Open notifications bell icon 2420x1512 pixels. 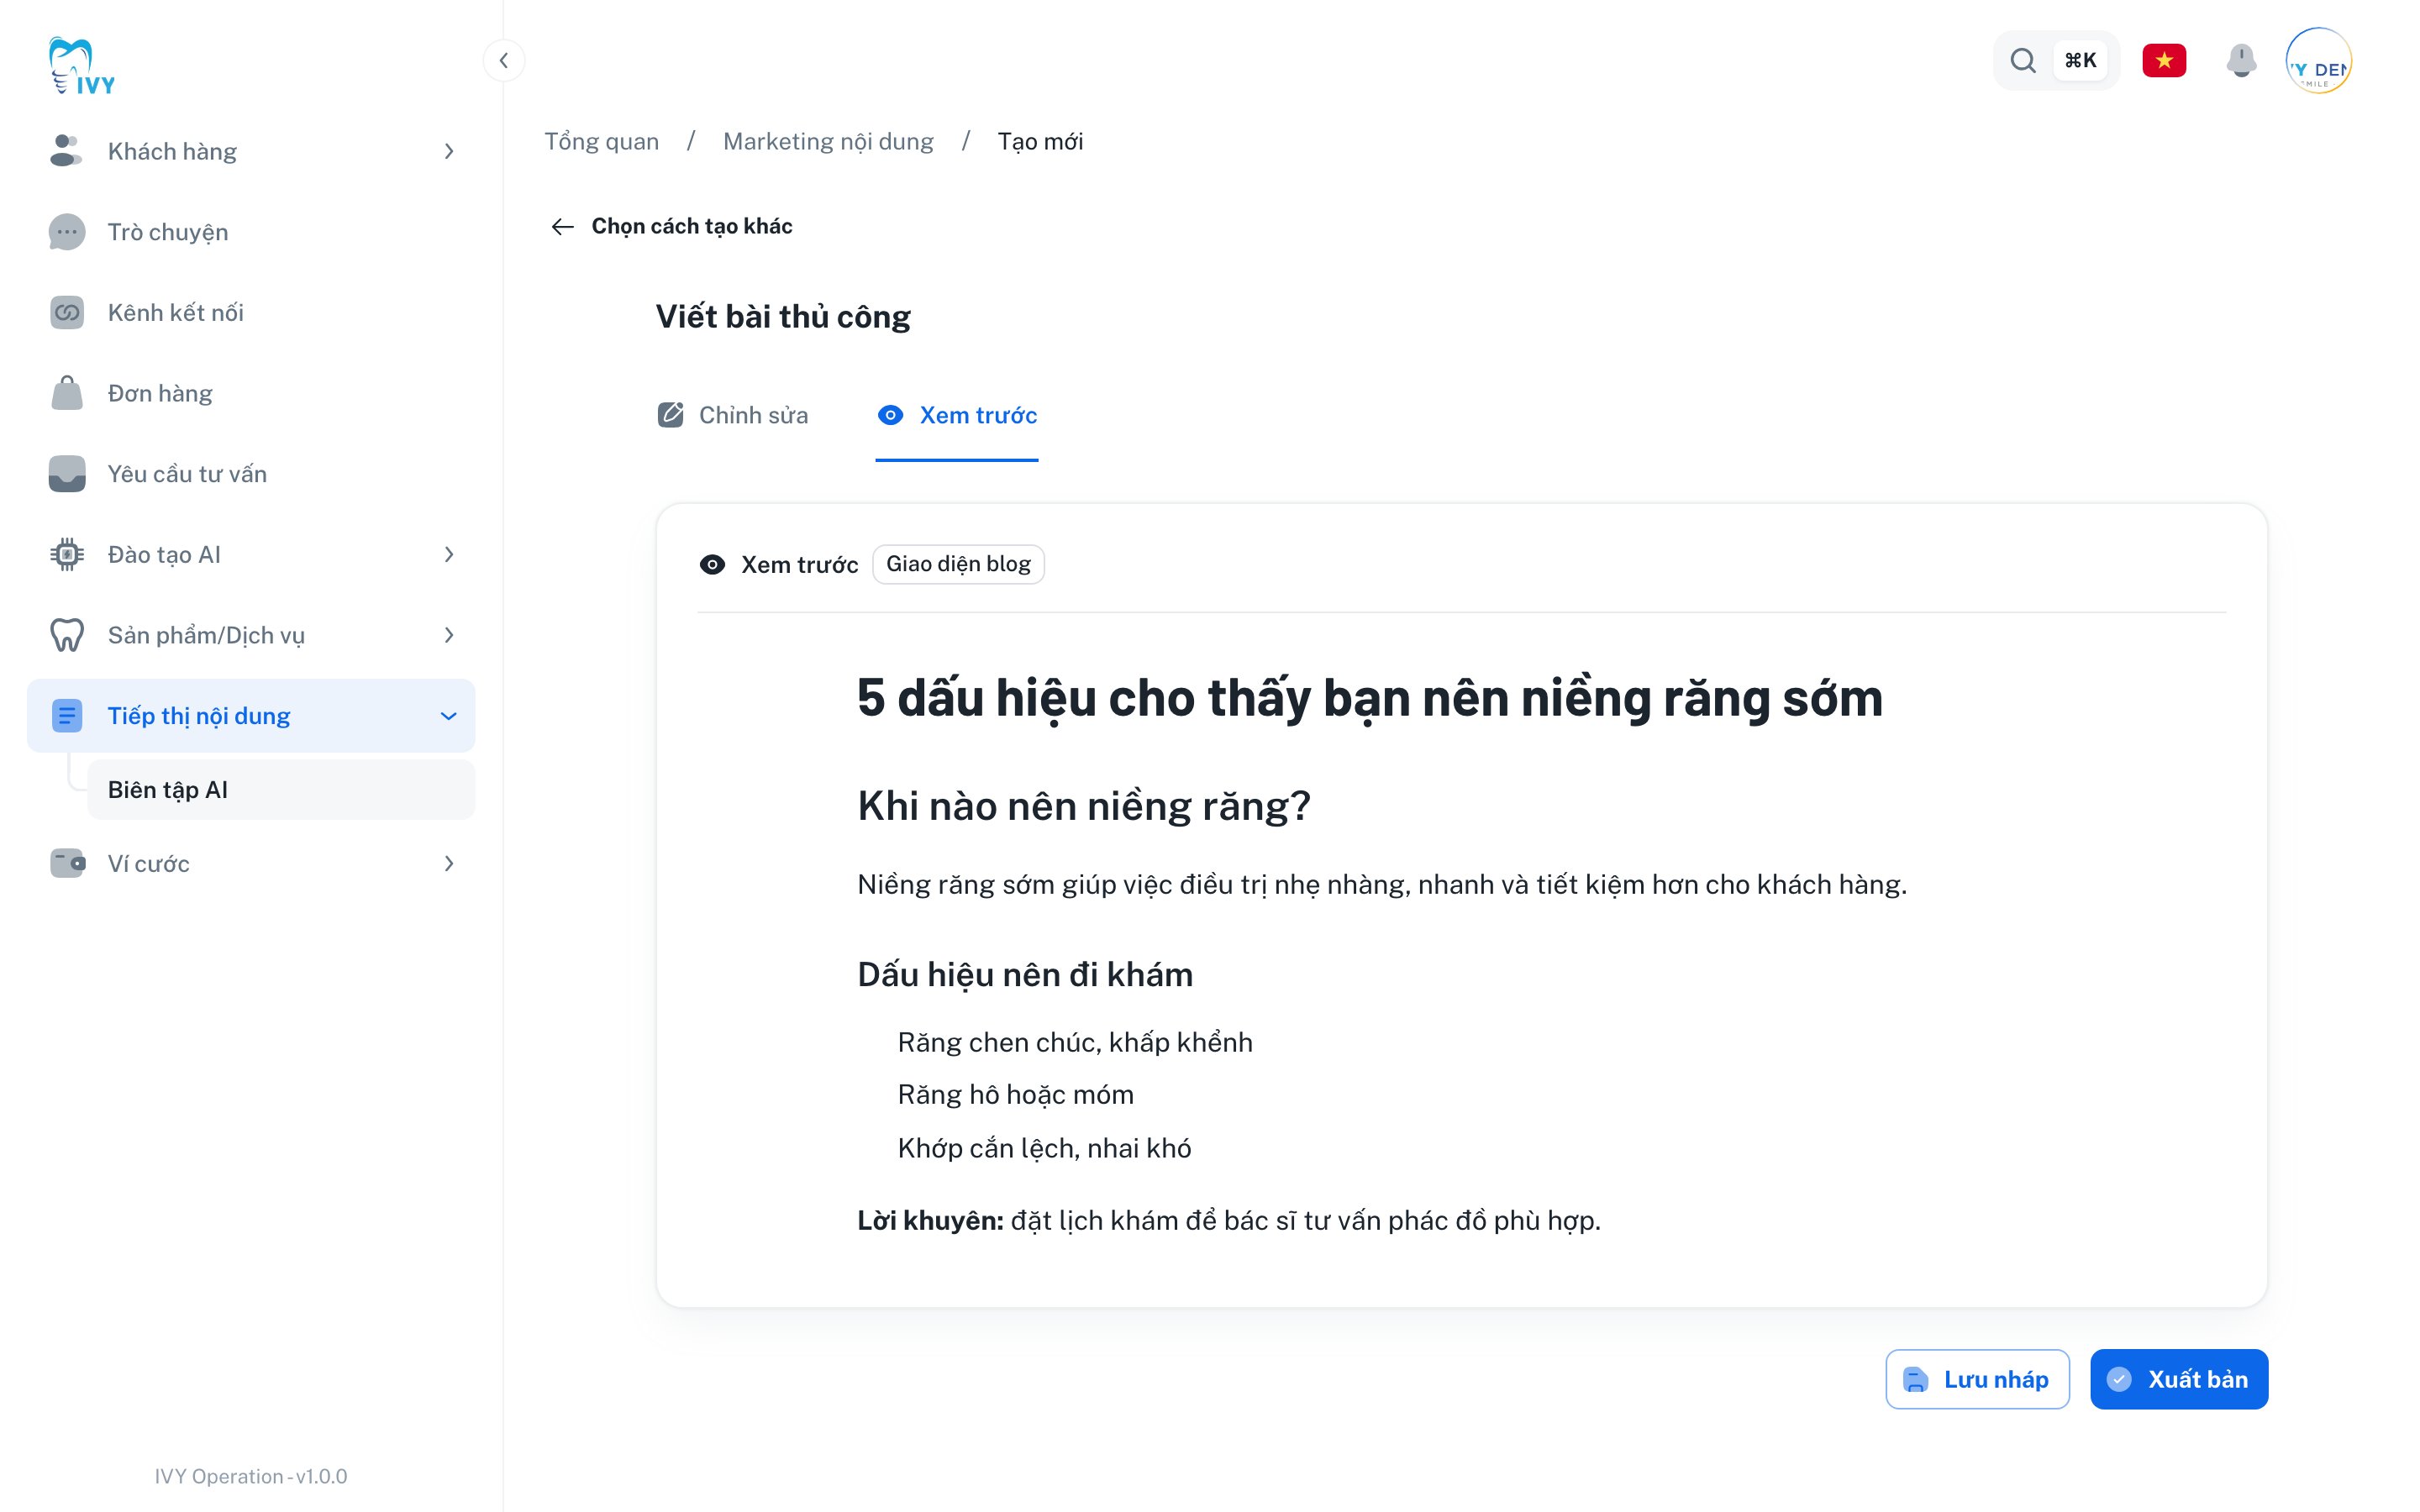[x=2241, y=61]
